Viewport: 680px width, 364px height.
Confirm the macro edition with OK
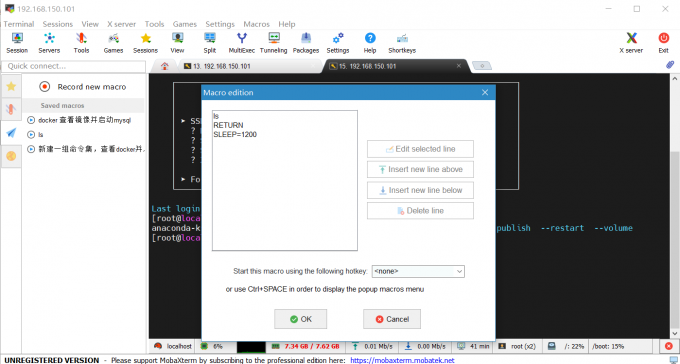301,319
